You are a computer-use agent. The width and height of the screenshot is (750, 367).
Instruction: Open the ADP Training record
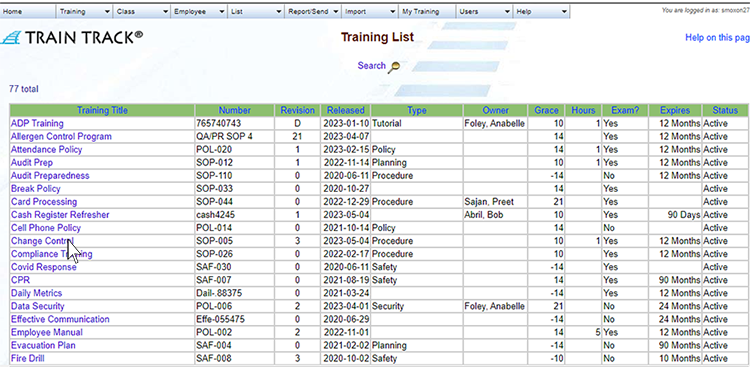37,123
